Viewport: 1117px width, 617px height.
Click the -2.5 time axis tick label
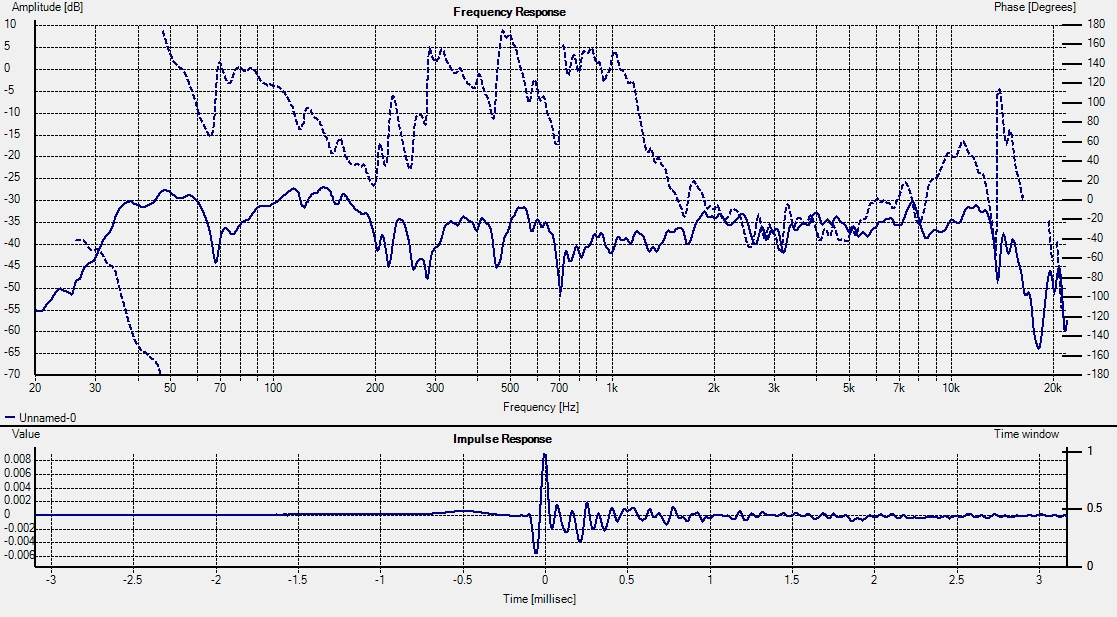coord(133,579)
